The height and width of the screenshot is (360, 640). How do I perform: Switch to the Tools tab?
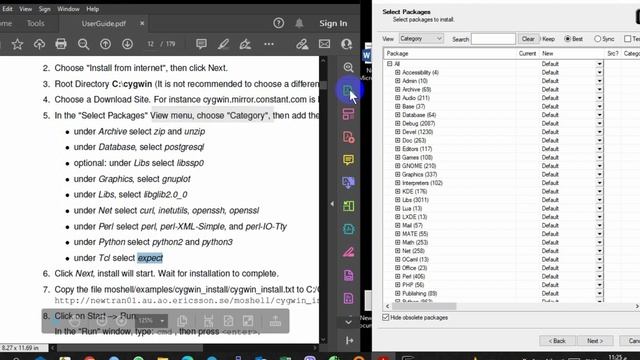click(x=36, y=23)
